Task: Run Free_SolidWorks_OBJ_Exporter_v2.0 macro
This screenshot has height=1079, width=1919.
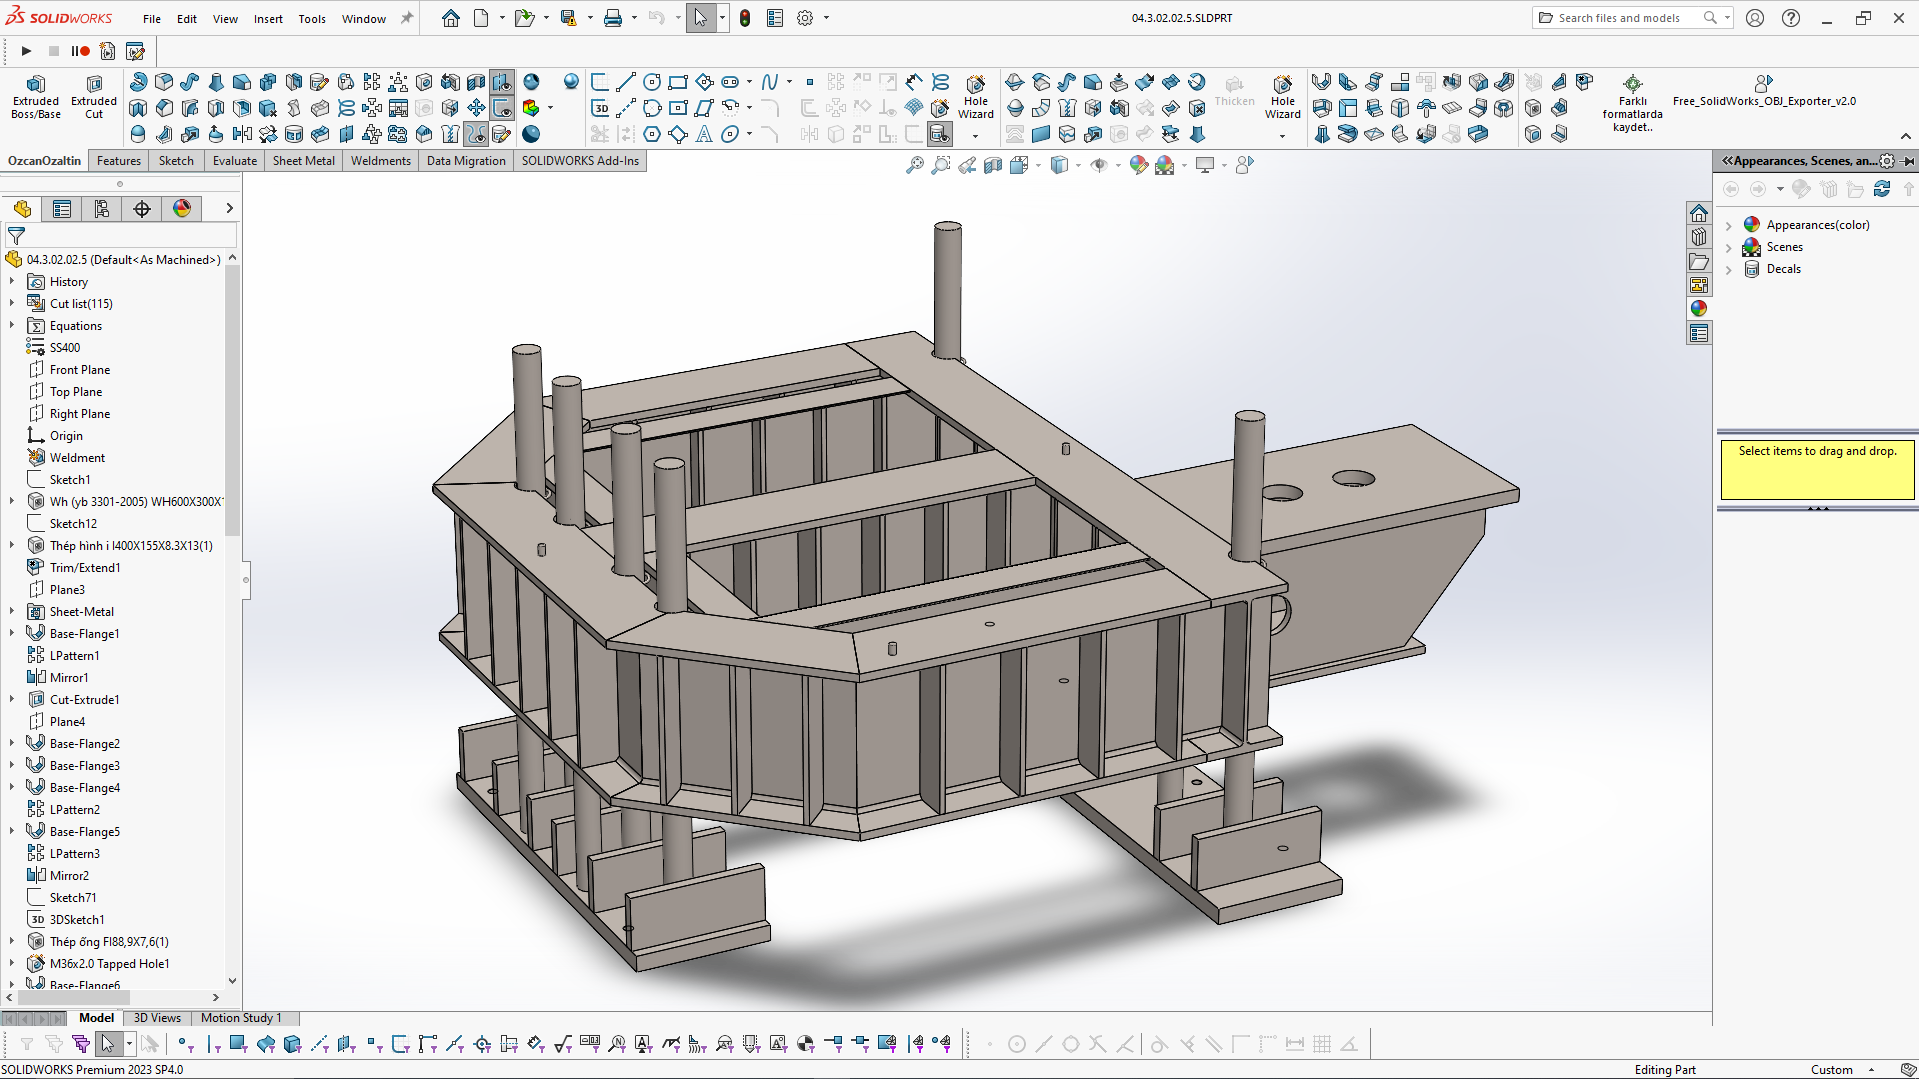Action: tap(1764, 91)
